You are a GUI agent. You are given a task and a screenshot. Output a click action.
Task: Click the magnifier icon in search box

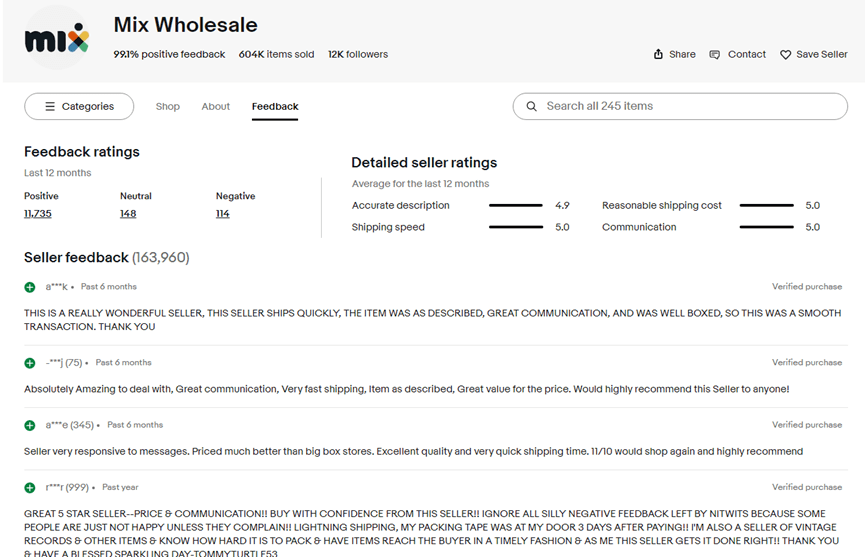point(531,106)
